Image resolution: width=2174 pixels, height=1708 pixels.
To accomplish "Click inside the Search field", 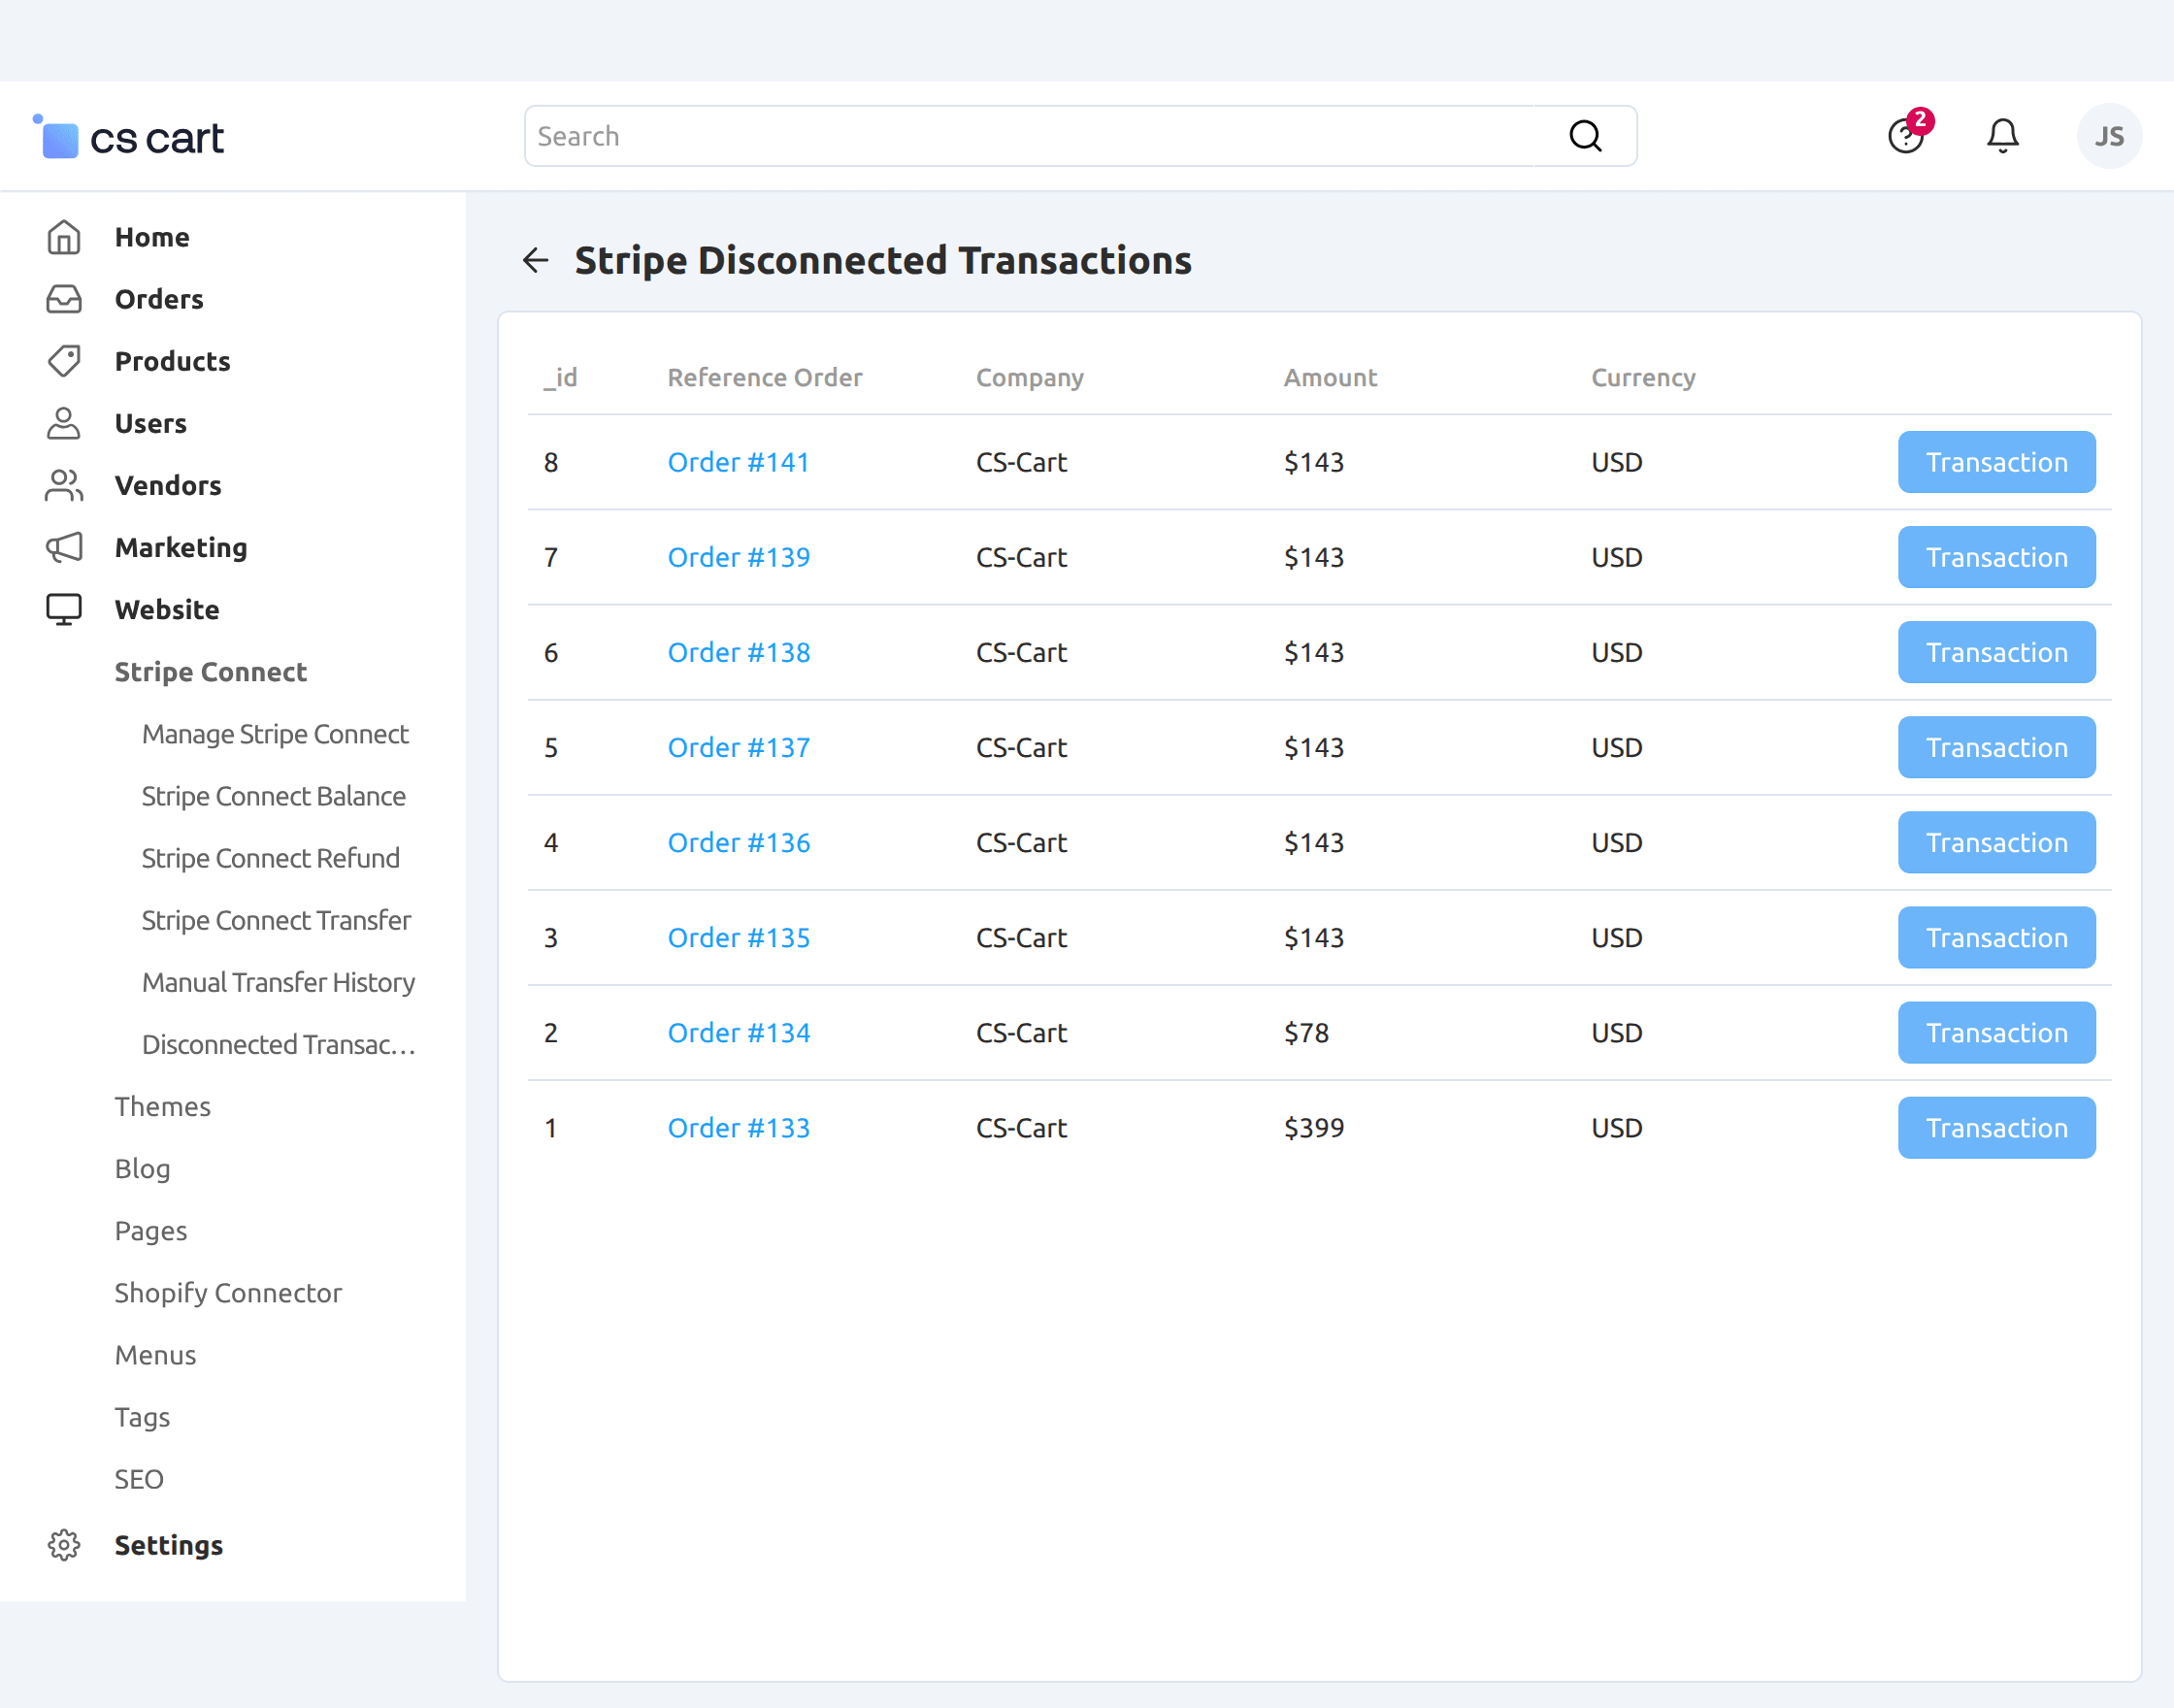I will pos(1000,135).
